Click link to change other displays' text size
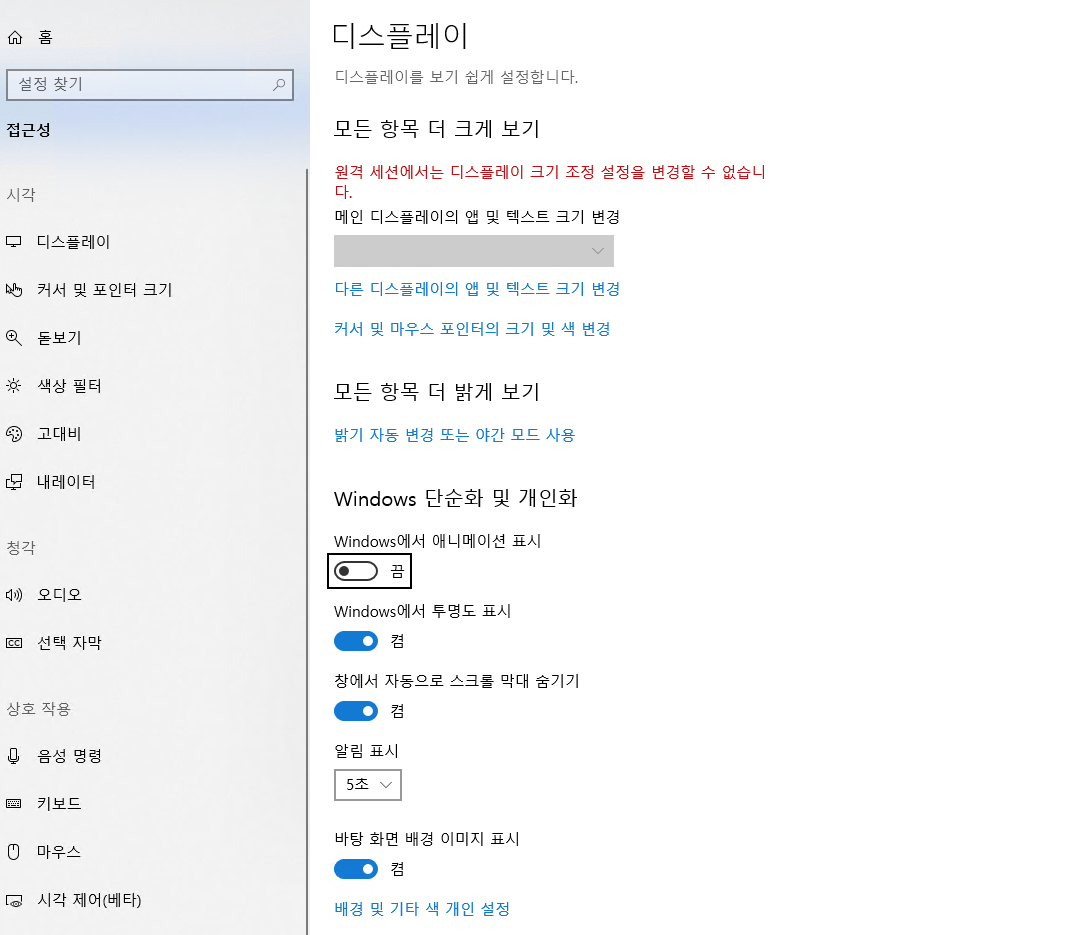 477,289
